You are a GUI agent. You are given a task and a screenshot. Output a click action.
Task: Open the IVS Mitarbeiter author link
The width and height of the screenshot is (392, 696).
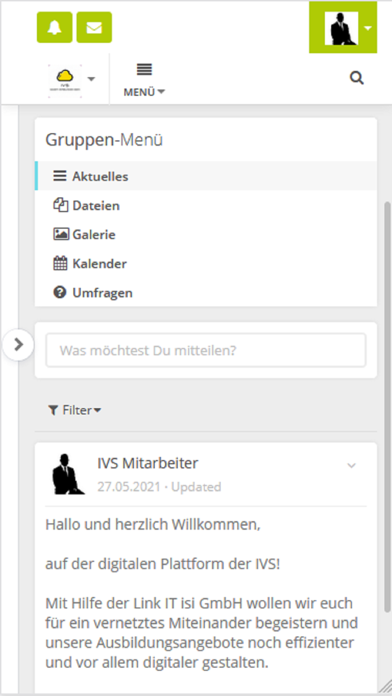click(x=148, y=463)
